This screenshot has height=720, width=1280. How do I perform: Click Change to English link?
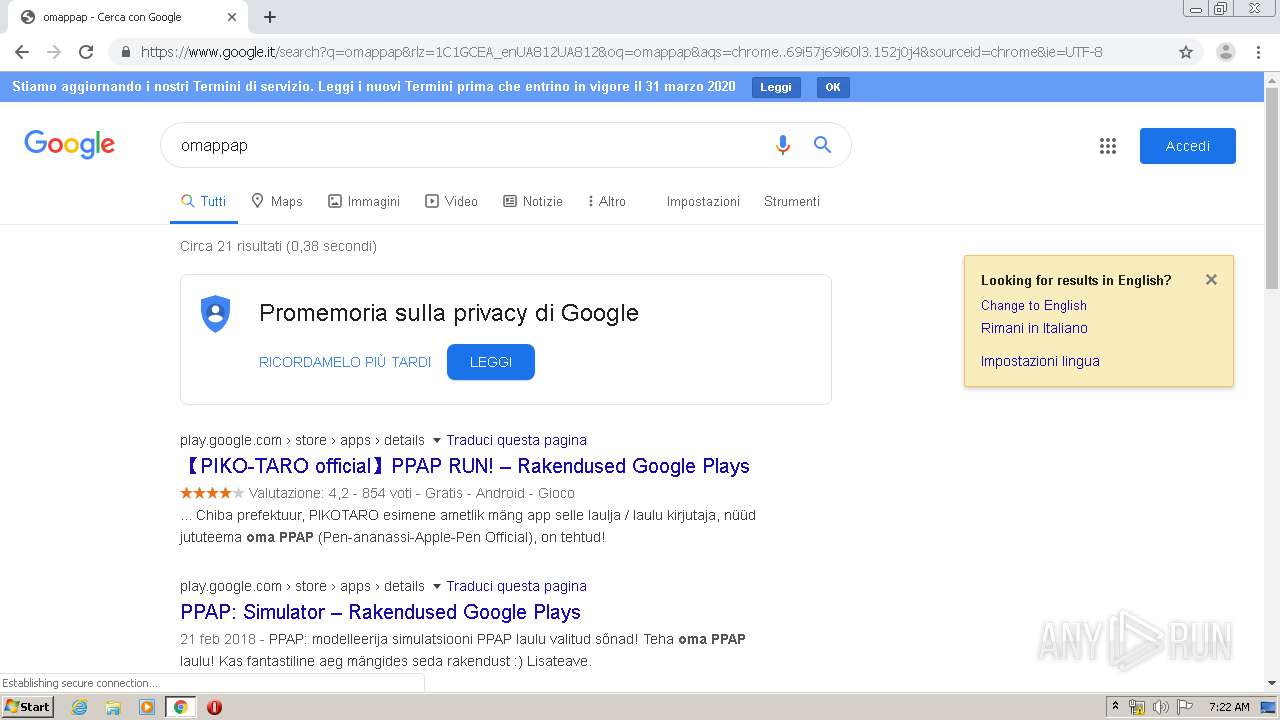click(1034, 305)
